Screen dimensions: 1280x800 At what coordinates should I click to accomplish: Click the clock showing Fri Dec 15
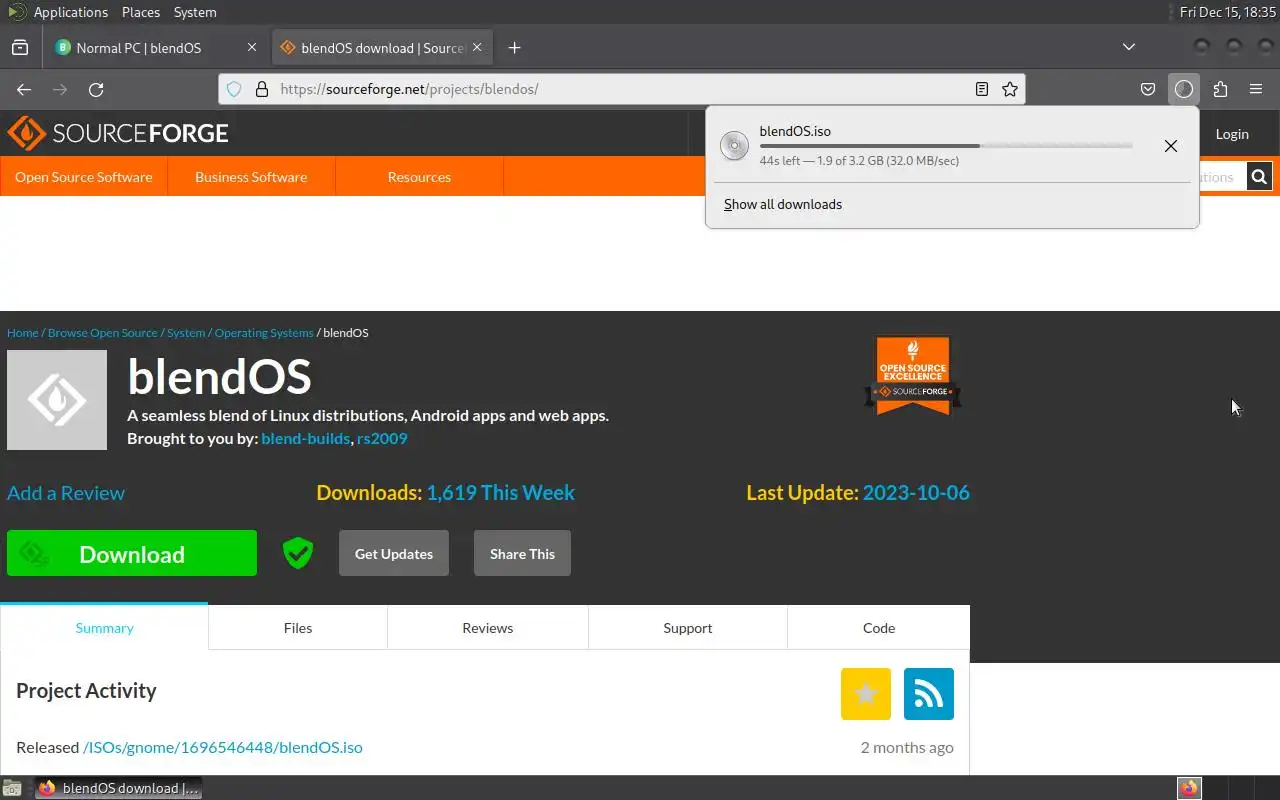[1228, 12]
